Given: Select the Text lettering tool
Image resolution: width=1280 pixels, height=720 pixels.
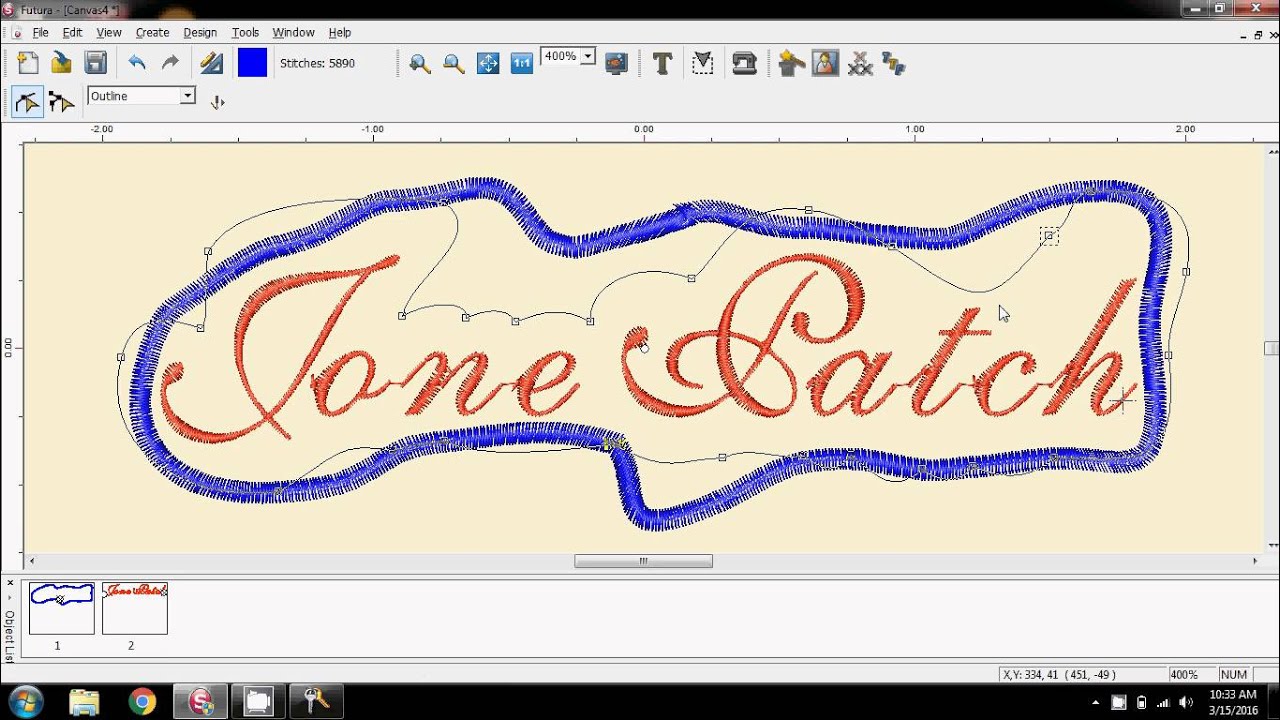Looking at the screenshot, I should pyautogui.click(x=662, y=63).
